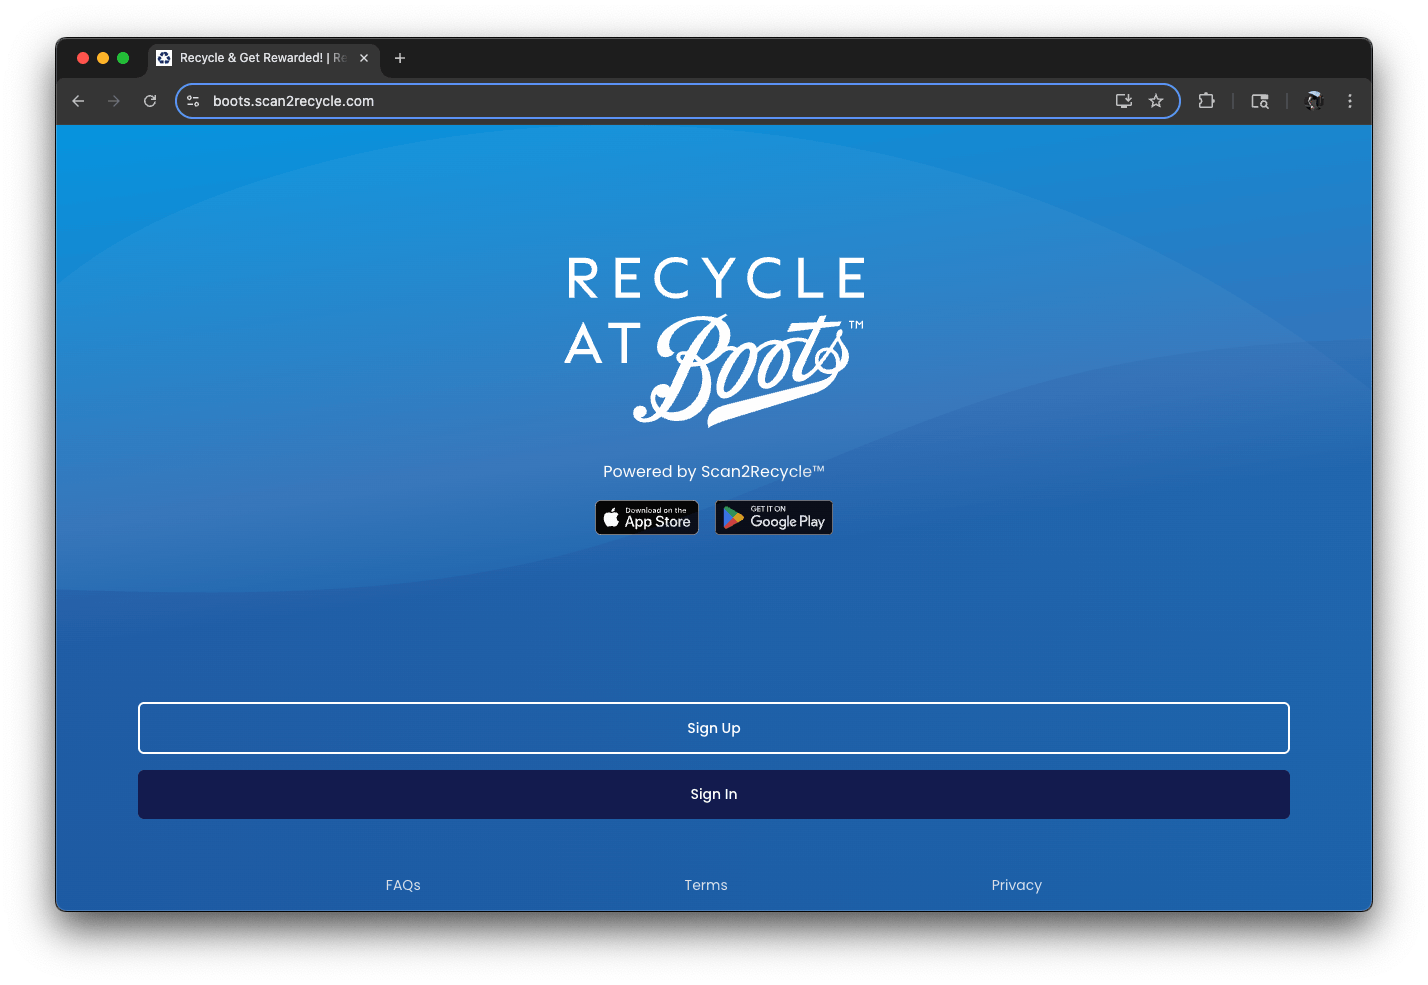Open Chrome's three-dot menu
The width and height of the screenshot is (1428, 985).
coord(1350,101)
